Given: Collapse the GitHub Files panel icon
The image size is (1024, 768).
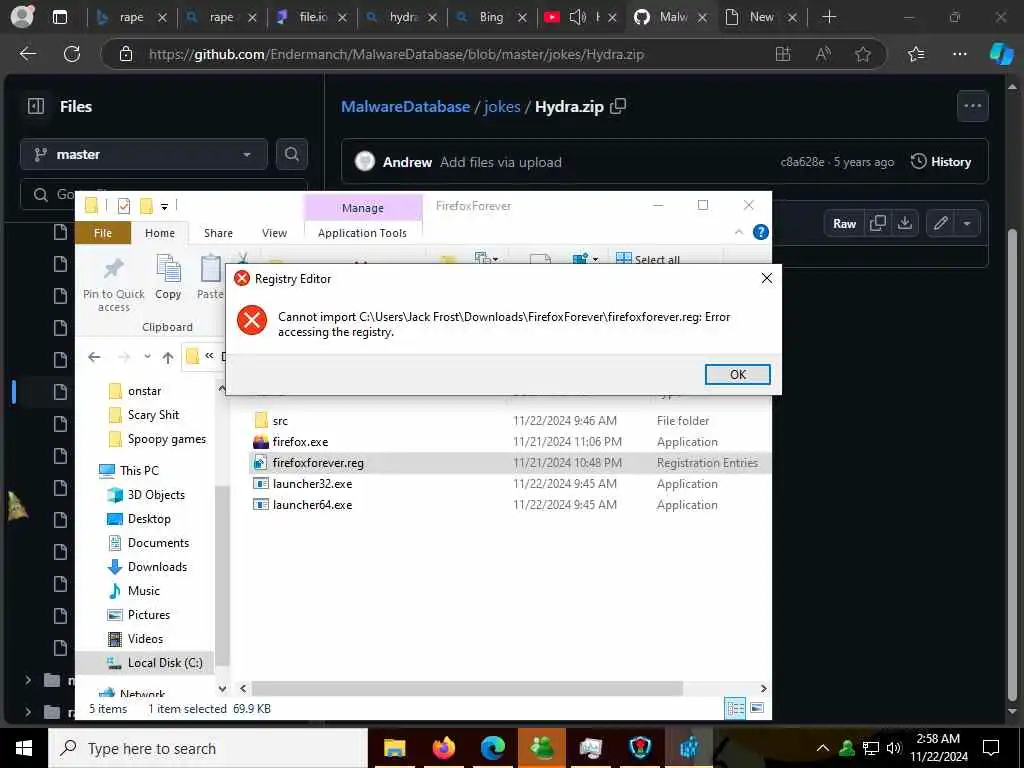Looking at the screenshot, I should pyautogui.click(x=36, y=106).
